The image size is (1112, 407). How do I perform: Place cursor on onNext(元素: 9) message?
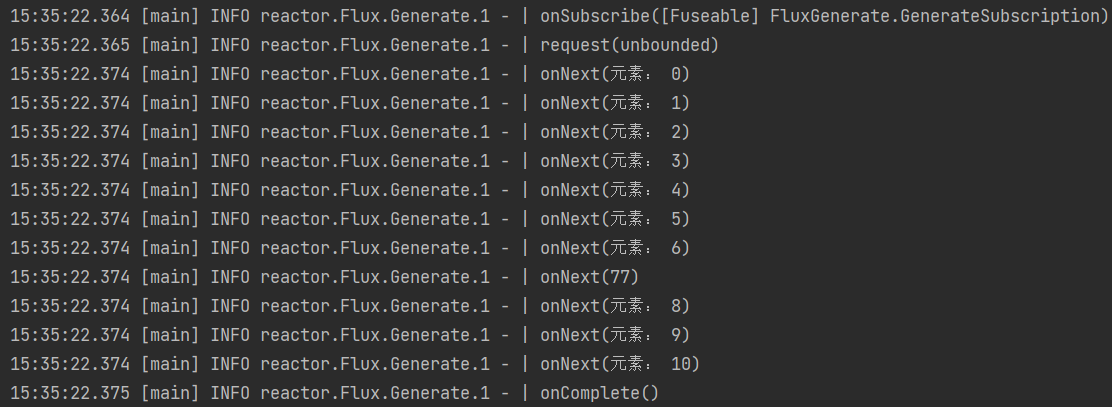(614, 335)
